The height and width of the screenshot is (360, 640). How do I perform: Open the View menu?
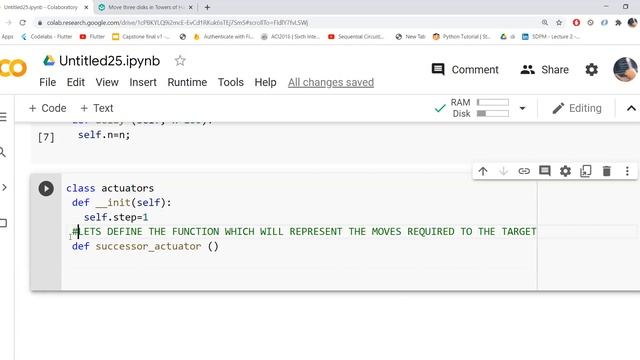107,82
